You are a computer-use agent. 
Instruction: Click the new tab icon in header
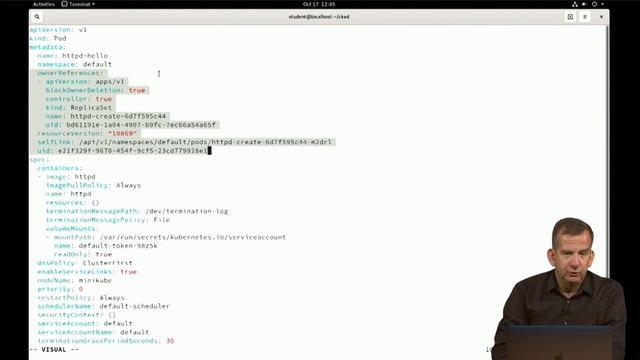570,17
